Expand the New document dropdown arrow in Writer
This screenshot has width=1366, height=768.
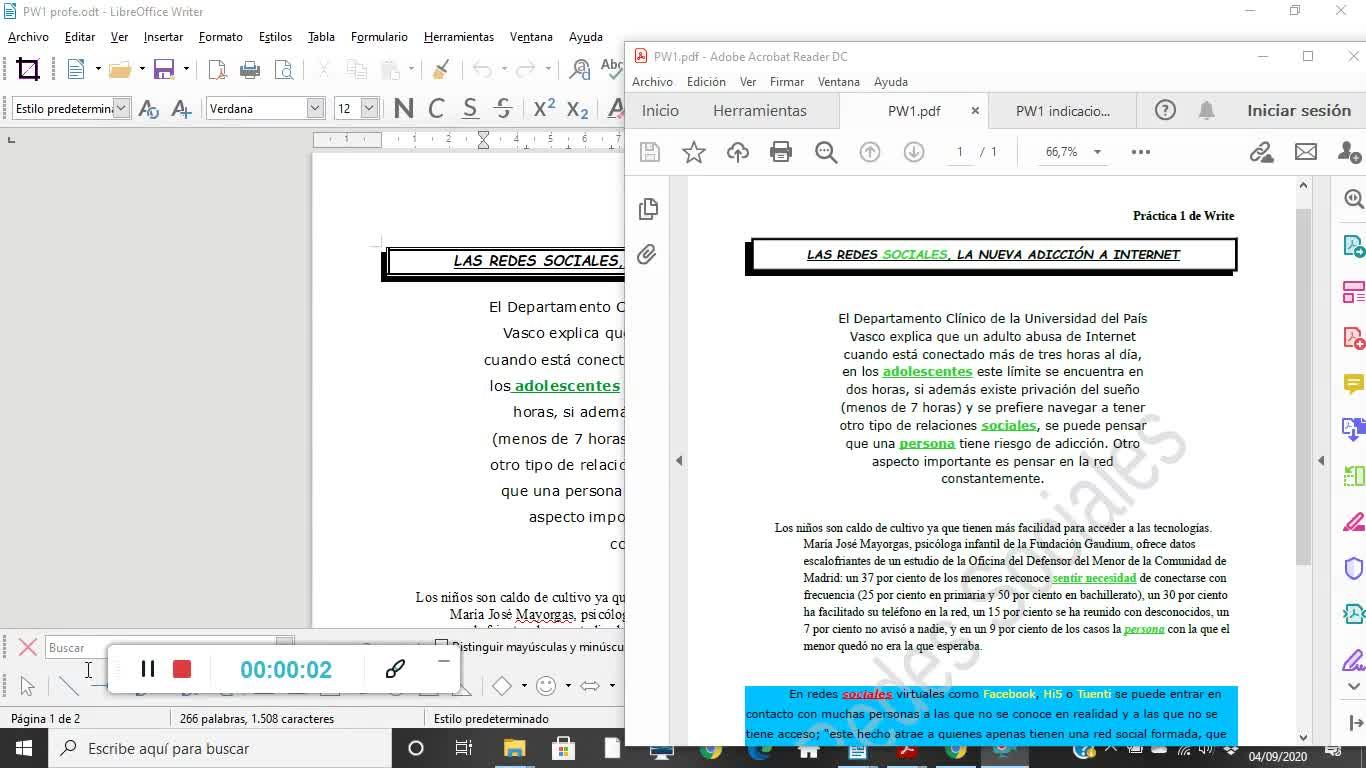(98, 69)
